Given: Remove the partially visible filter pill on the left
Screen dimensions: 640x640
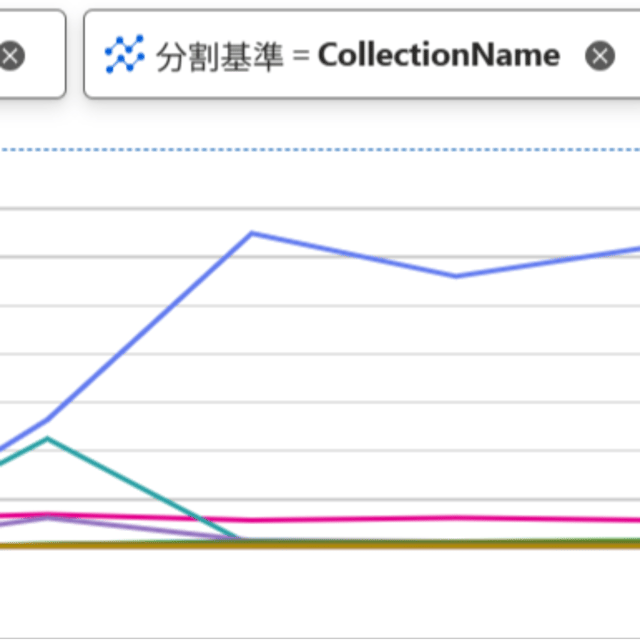Looking at the screenshot, I should tap(12, 56).
